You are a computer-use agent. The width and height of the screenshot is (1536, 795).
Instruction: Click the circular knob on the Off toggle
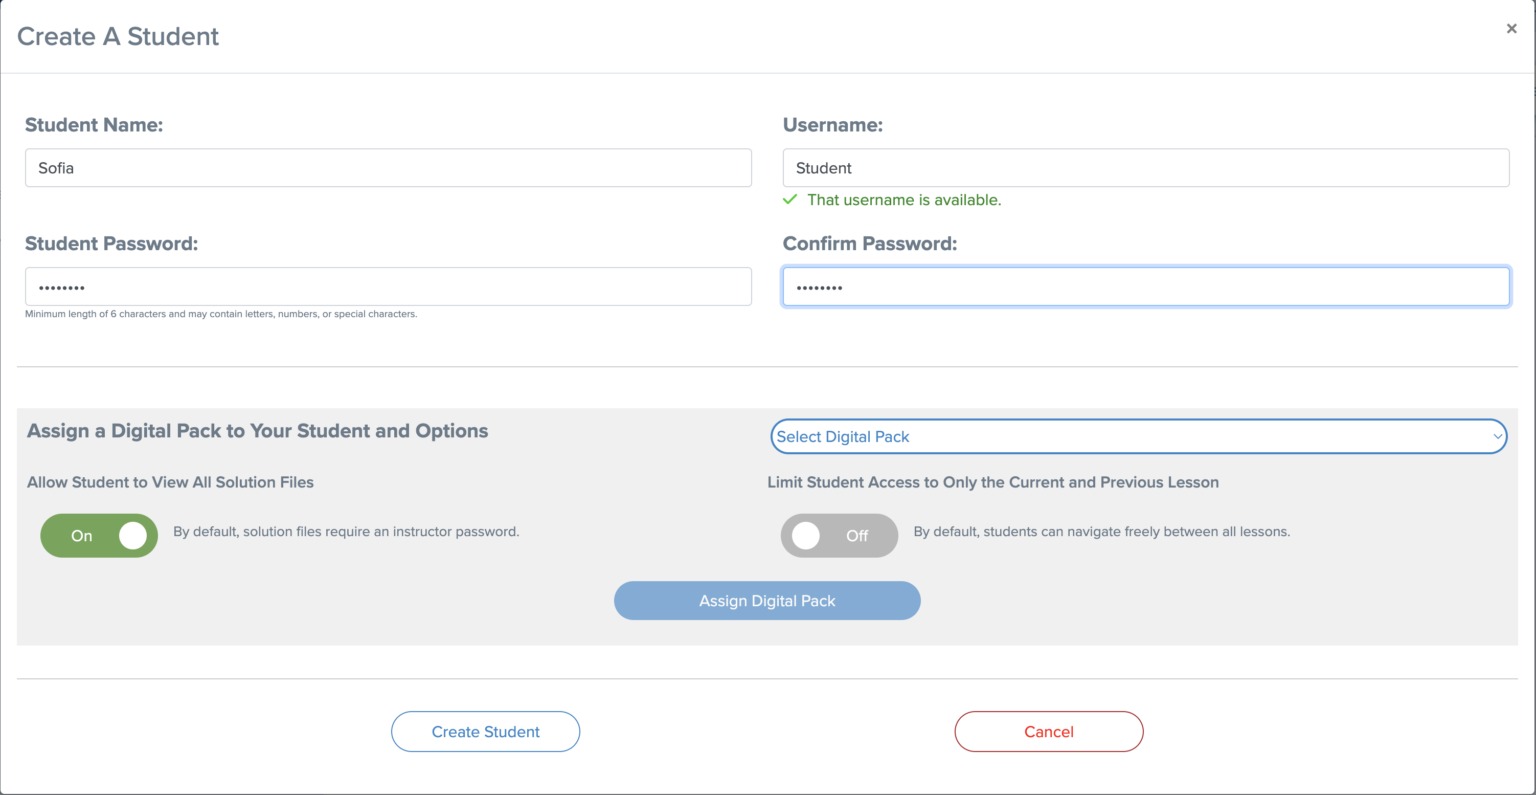[x=806, y=535]
